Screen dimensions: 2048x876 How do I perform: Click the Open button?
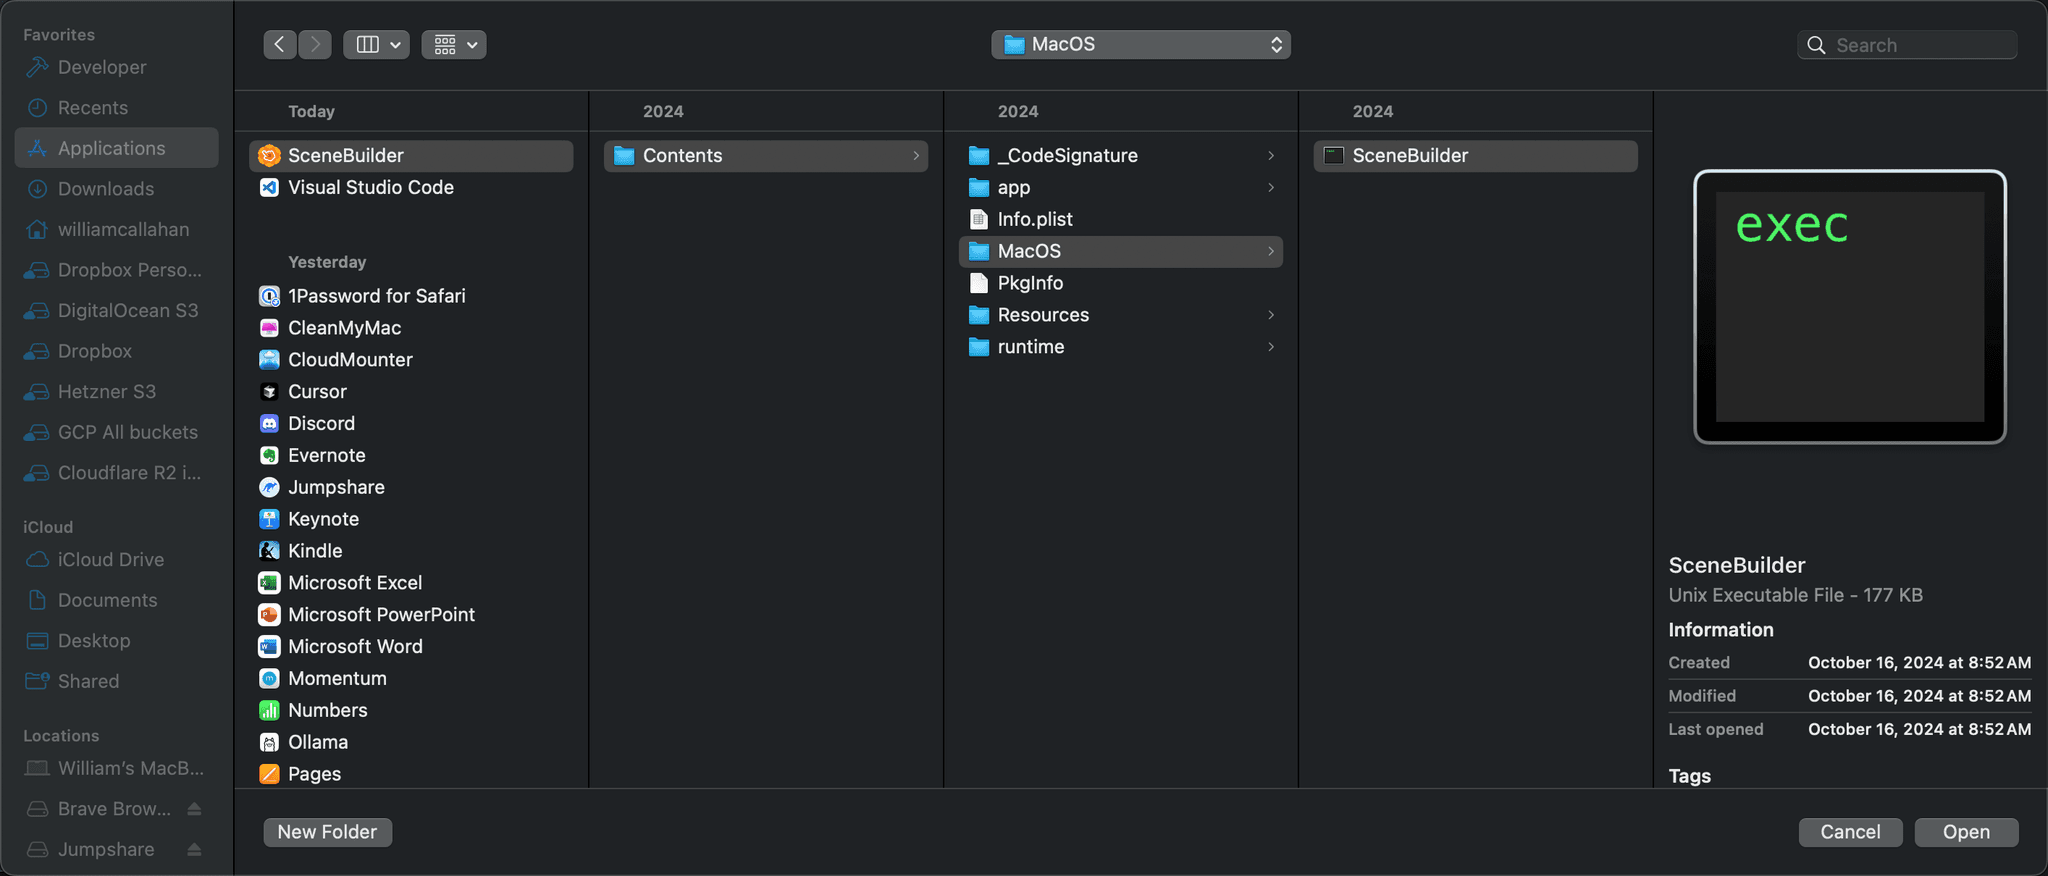pos(1966,832)
